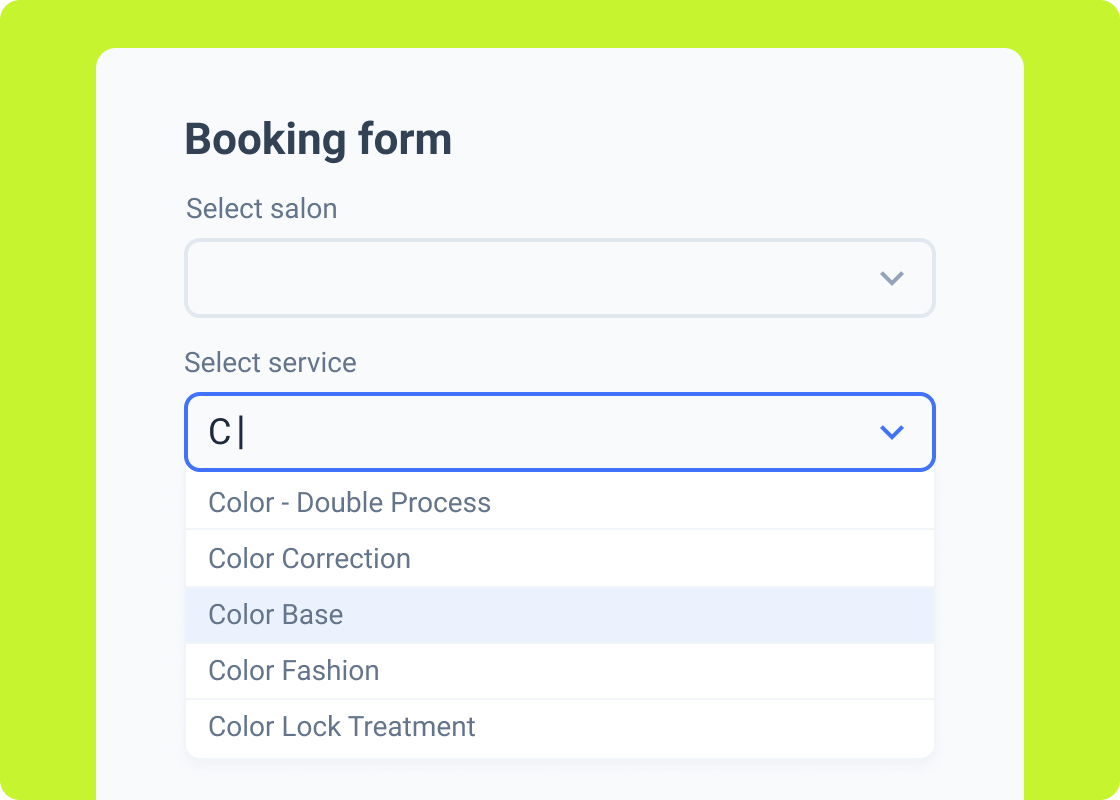Click the Select salon label
The height and width of the screenshot is (800, 1120).
pyautogui.click(x=261, y=209)
